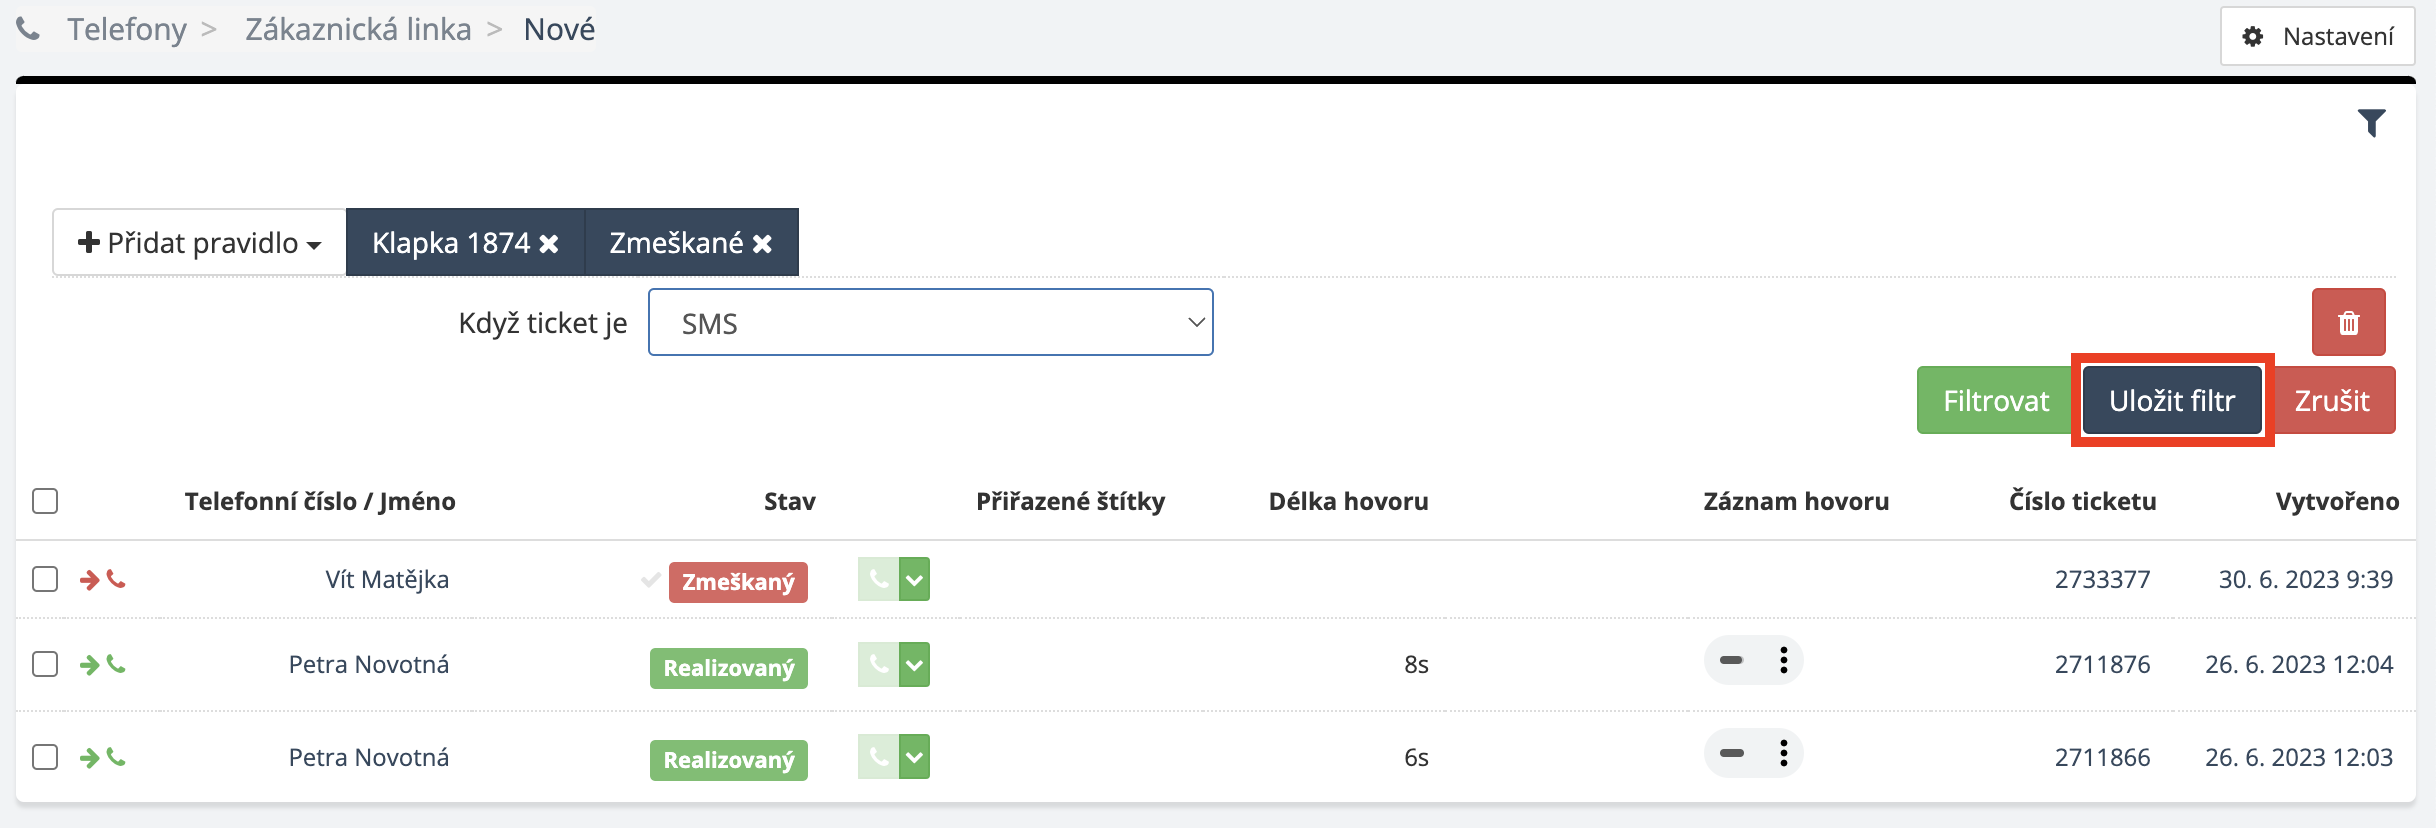Click call icon in Vít Matějka row
Viewport: 2436px width, 828px height.
point(878,579)
